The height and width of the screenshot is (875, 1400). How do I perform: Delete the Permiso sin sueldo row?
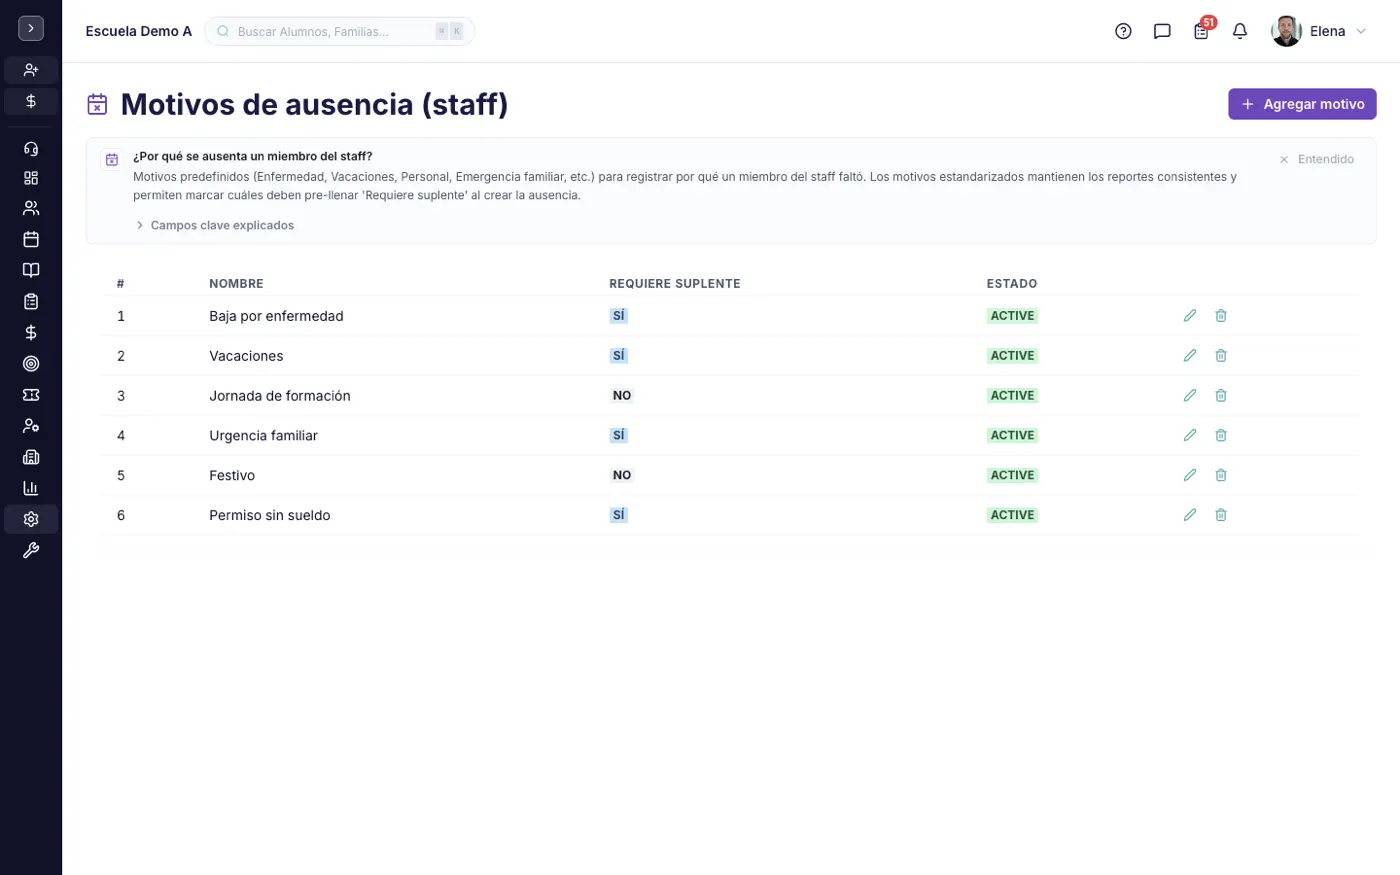(x=1221, y=515)
